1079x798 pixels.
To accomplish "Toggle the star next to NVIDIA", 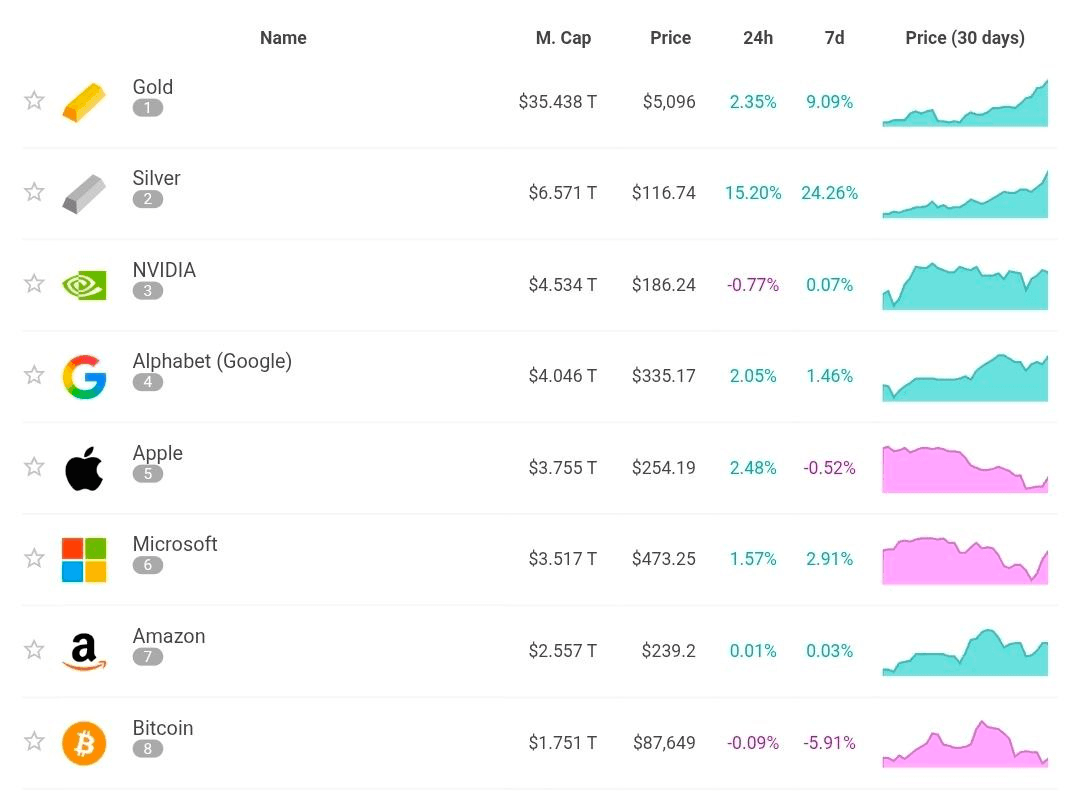I will [34, 284].
